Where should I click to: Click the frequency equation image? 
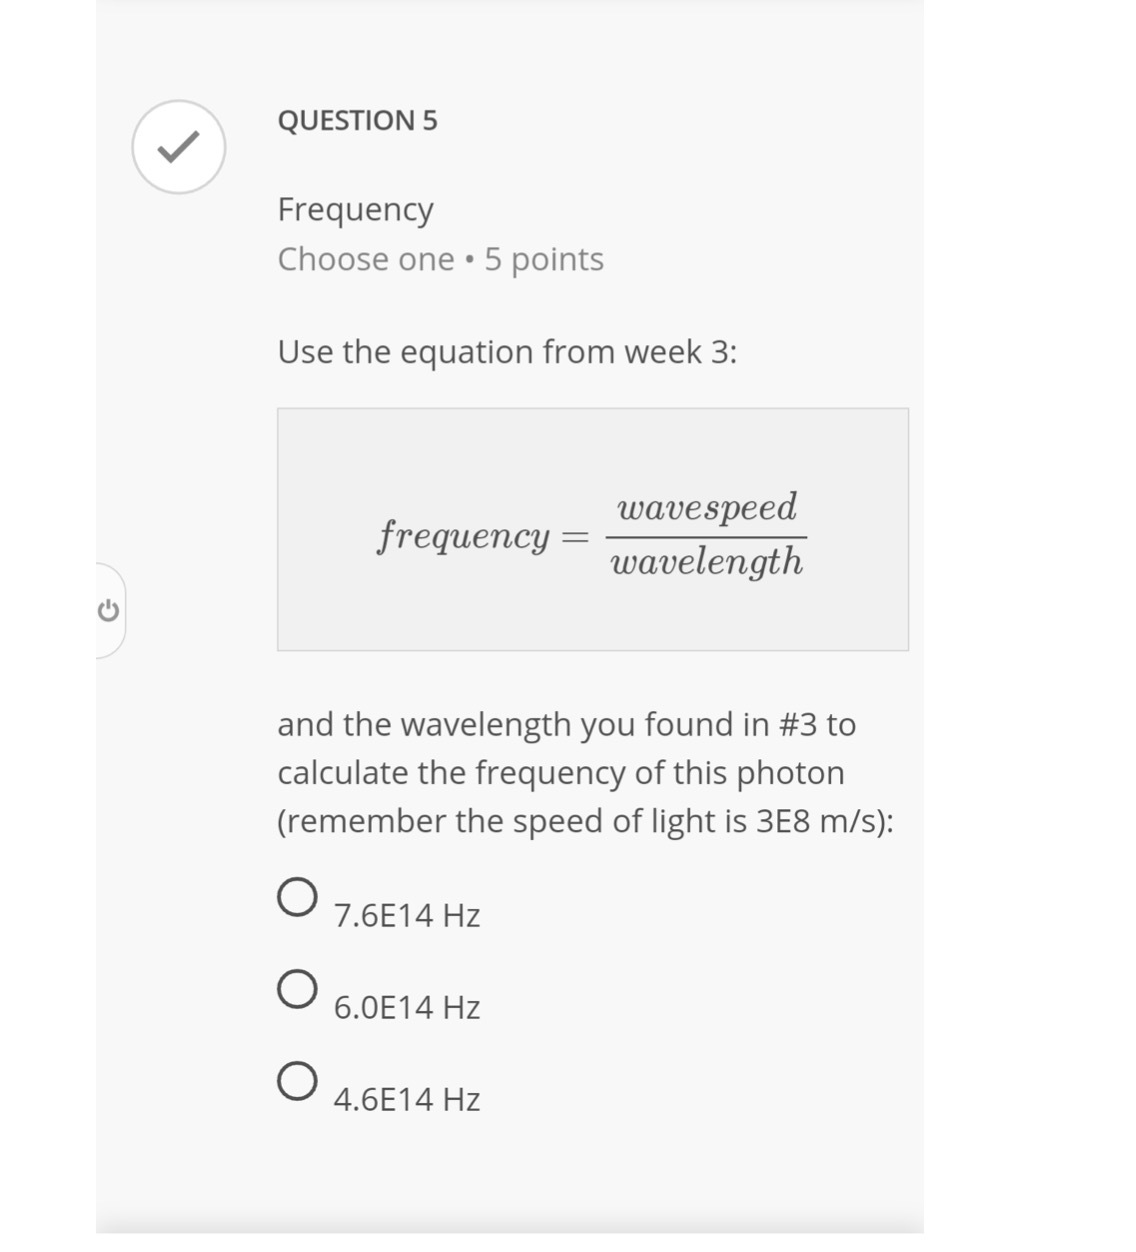point(593,534)
